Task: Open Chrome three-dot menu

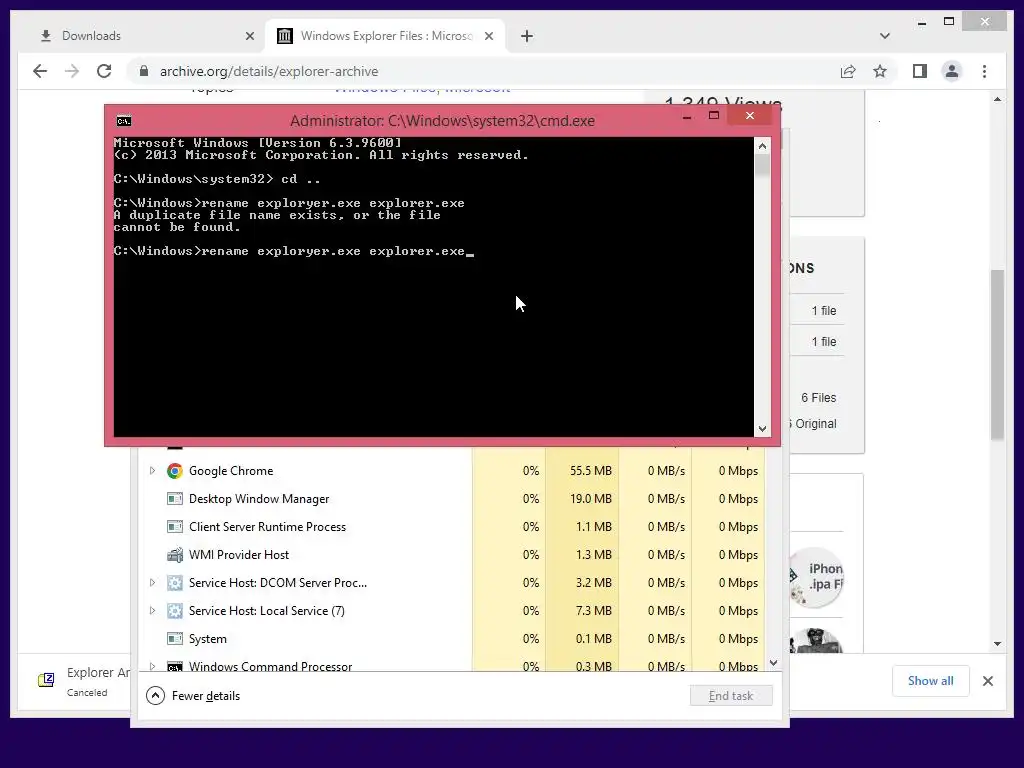Action: pyautogui.click(x=984, y=71)
